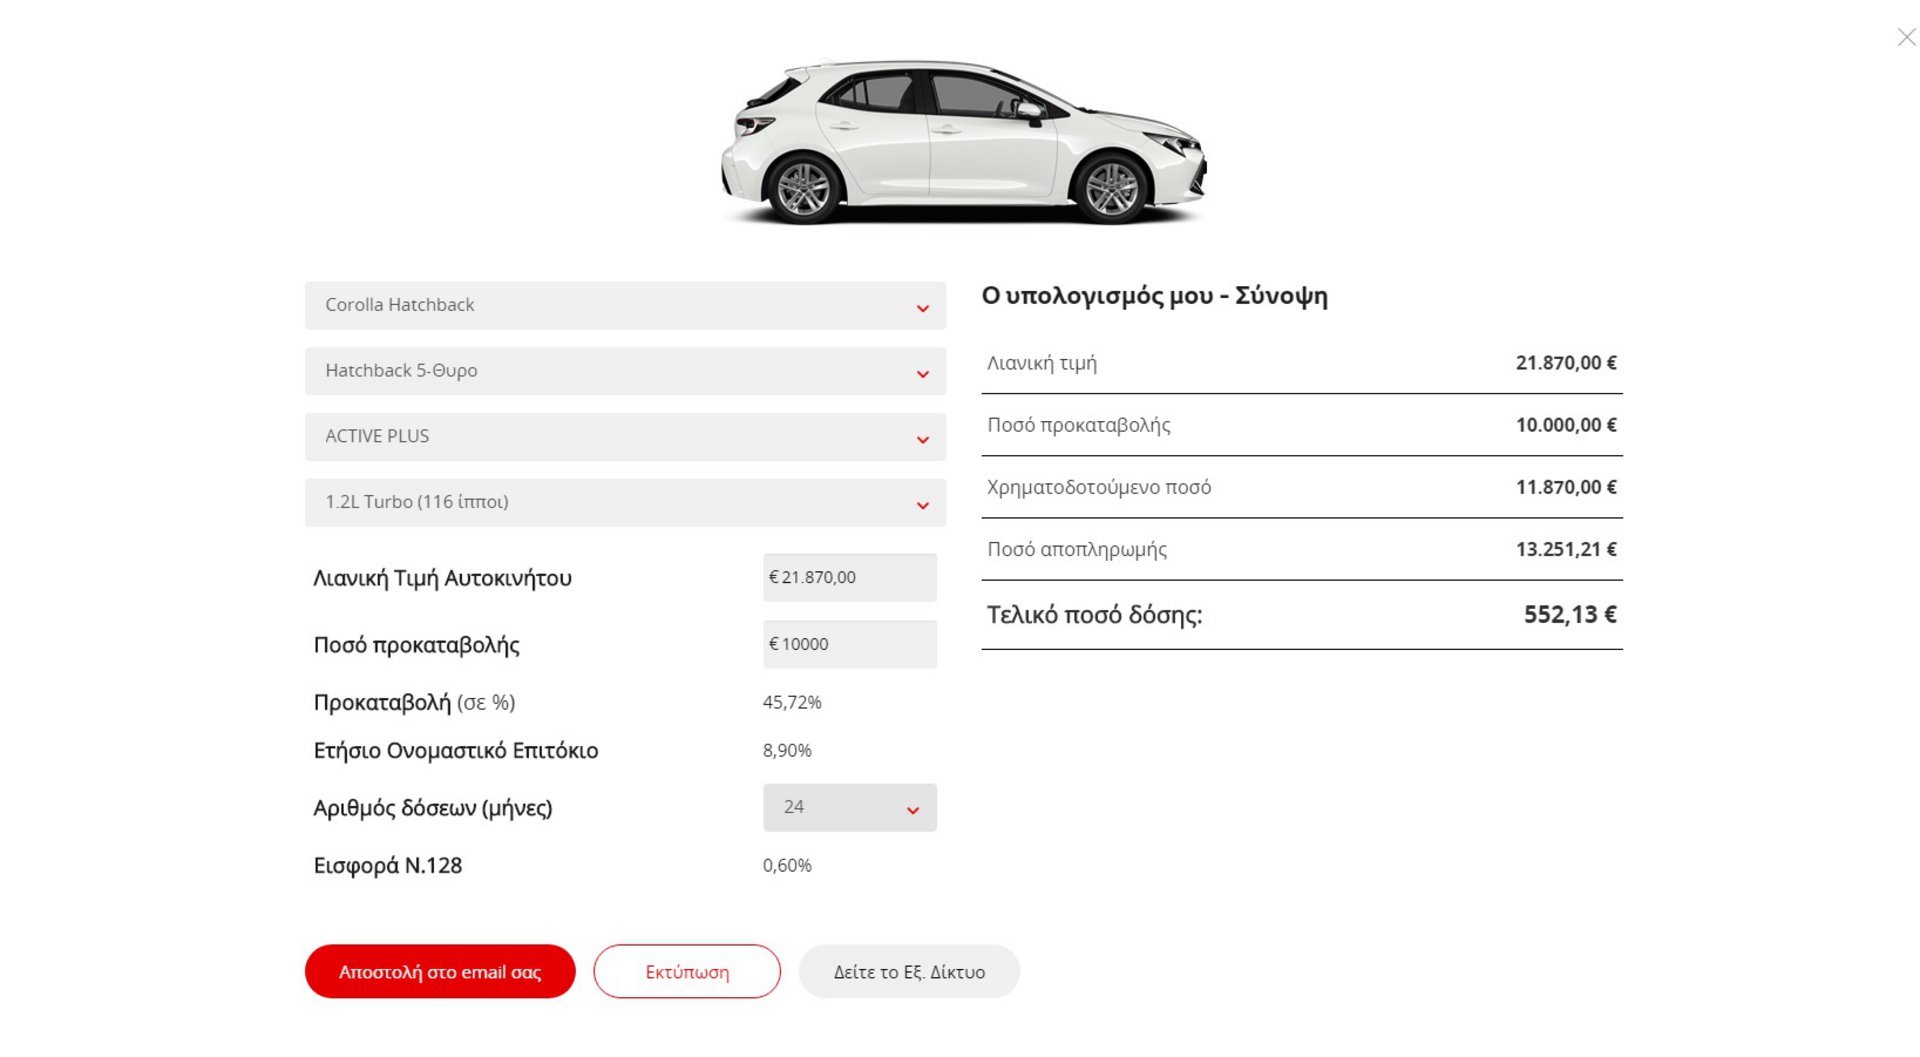The image size is (1920, 1057).
Task: Click the 45,72% down payment percentage
Action: [791, 703]
